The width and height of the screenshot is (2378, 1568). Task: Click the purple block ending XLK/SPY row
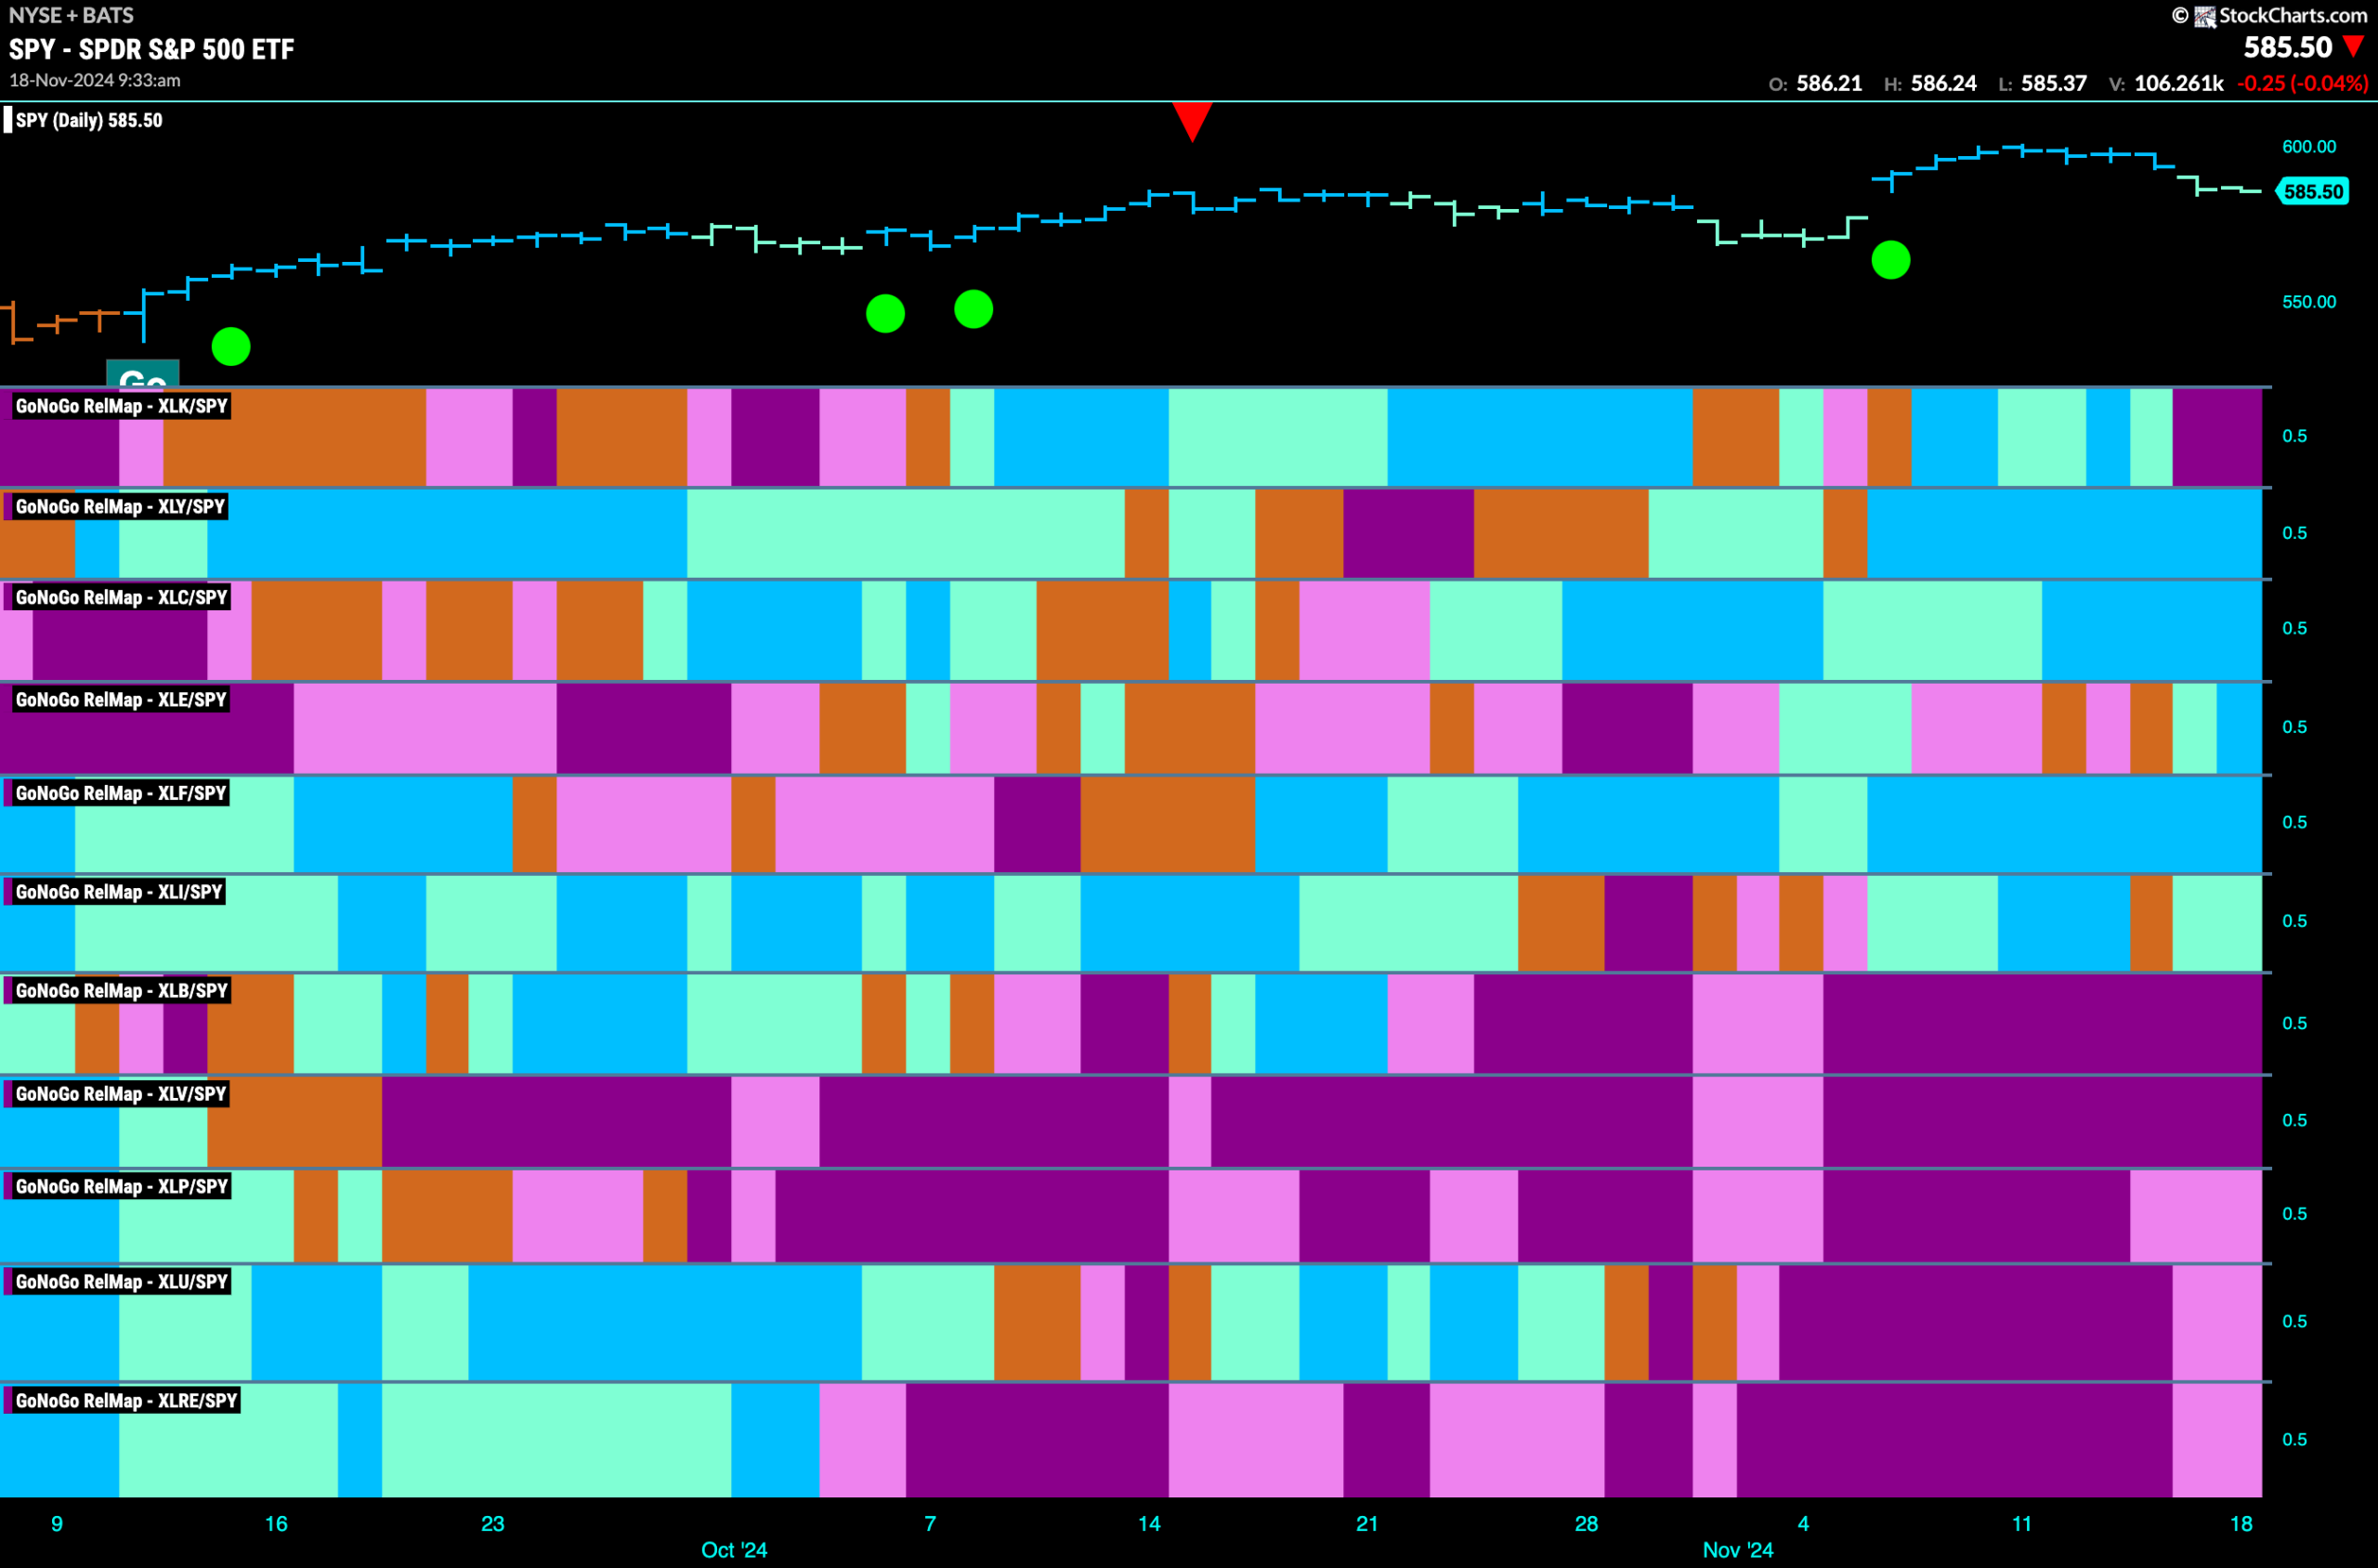(x=2217, y=437)
